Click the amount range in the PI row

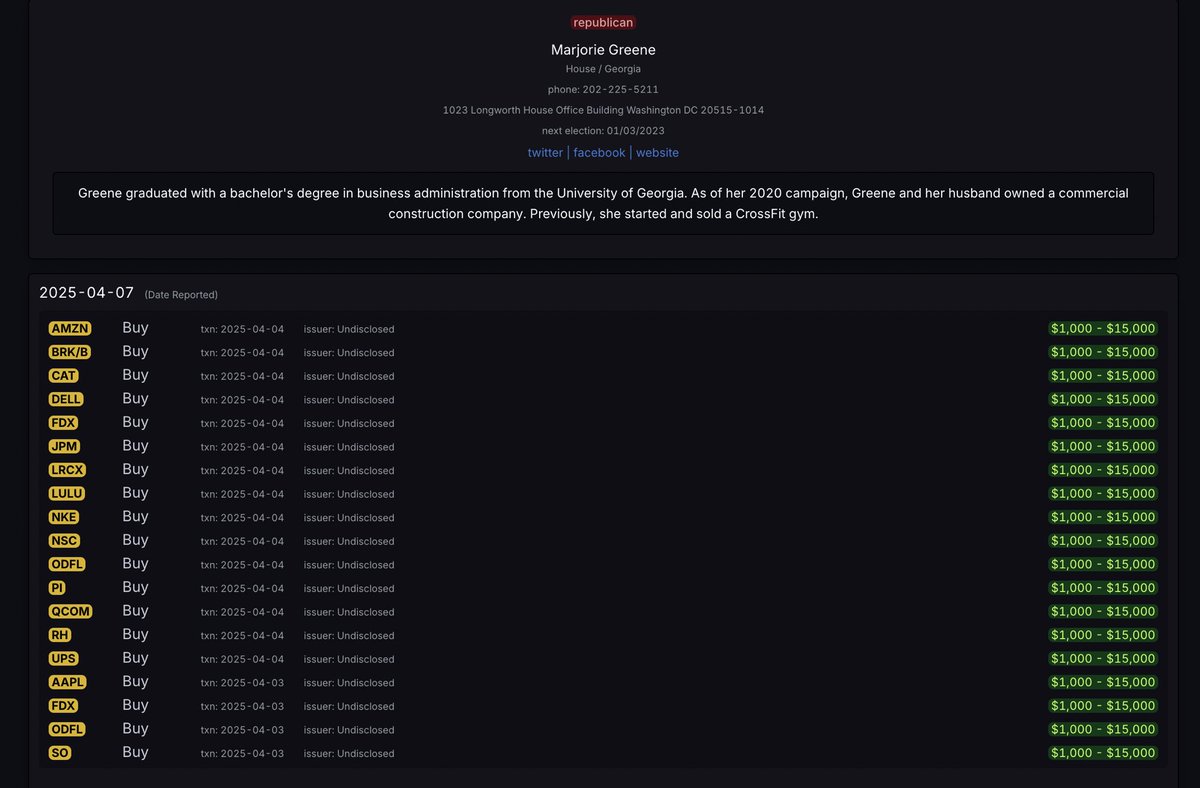(1103, 588)
